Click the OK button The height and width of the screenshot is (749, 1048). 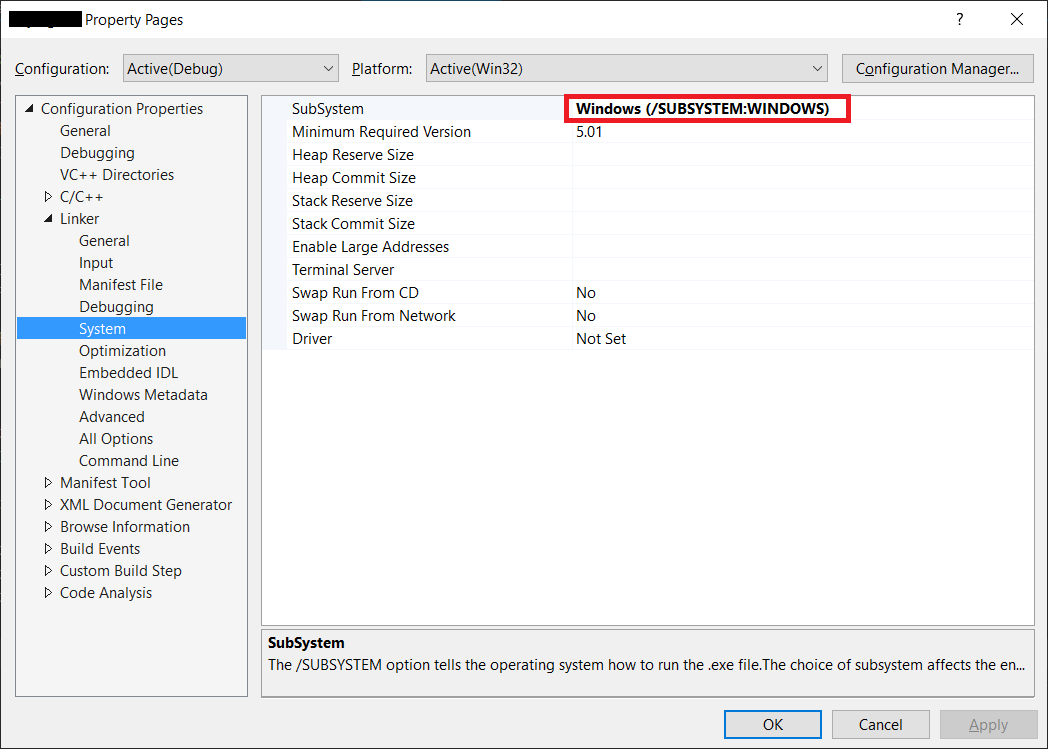[772, 724]
